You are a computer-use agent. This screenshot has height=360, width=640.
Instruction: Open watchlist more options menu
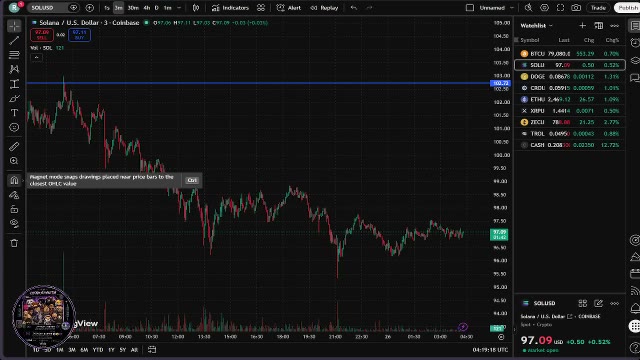click(614, 26)
